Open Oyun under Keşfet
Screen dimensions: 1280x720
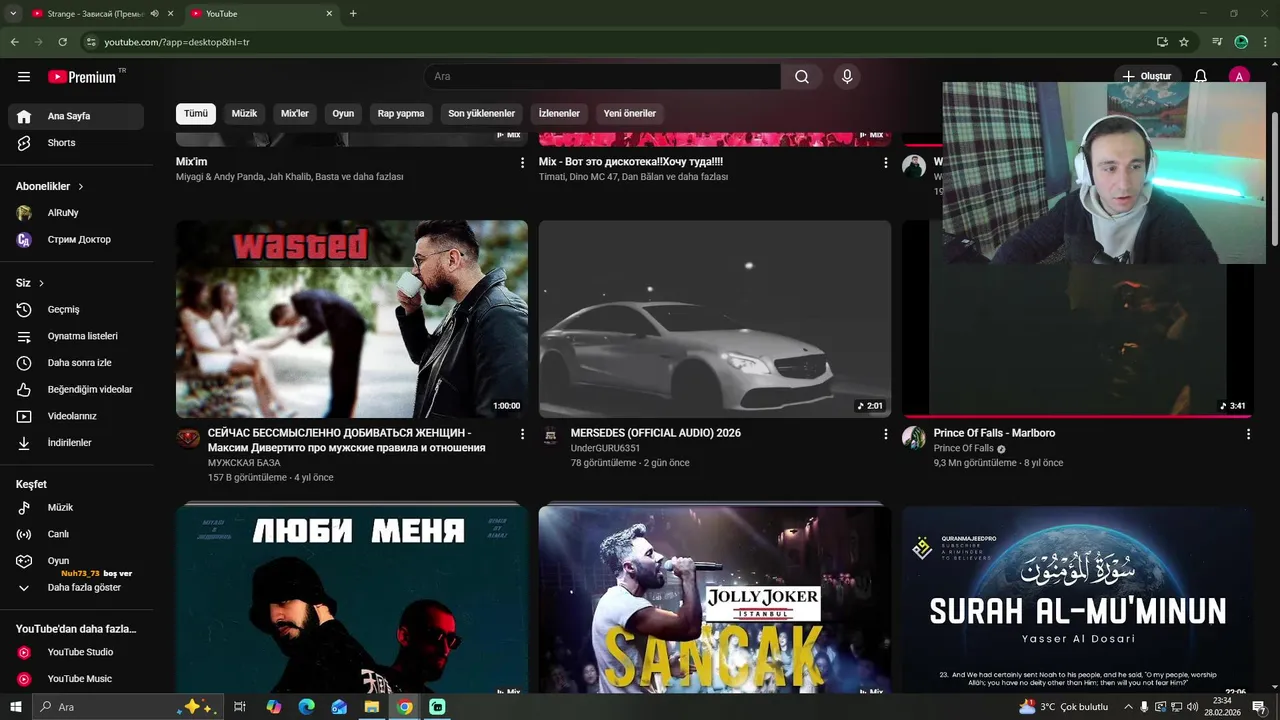coord(76,561)
